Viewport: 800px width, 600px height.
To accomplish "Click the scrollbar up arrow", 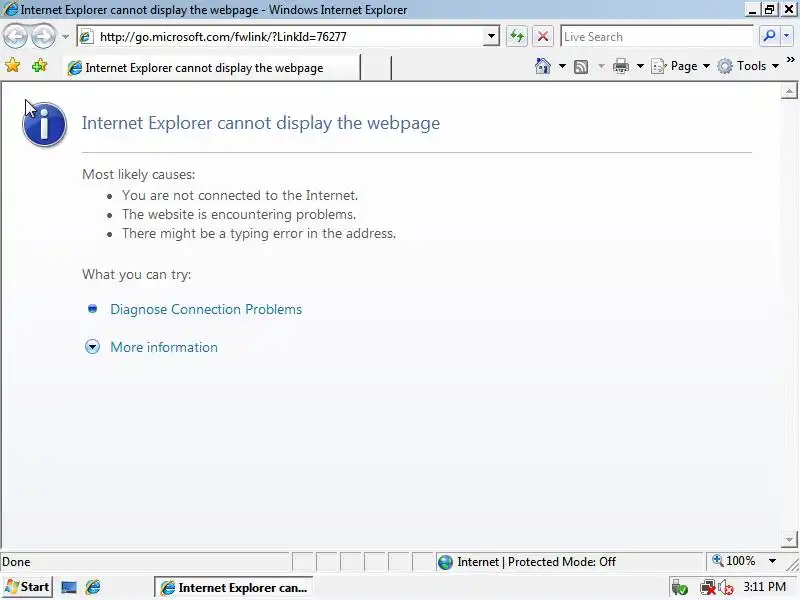I will (789, 91).
